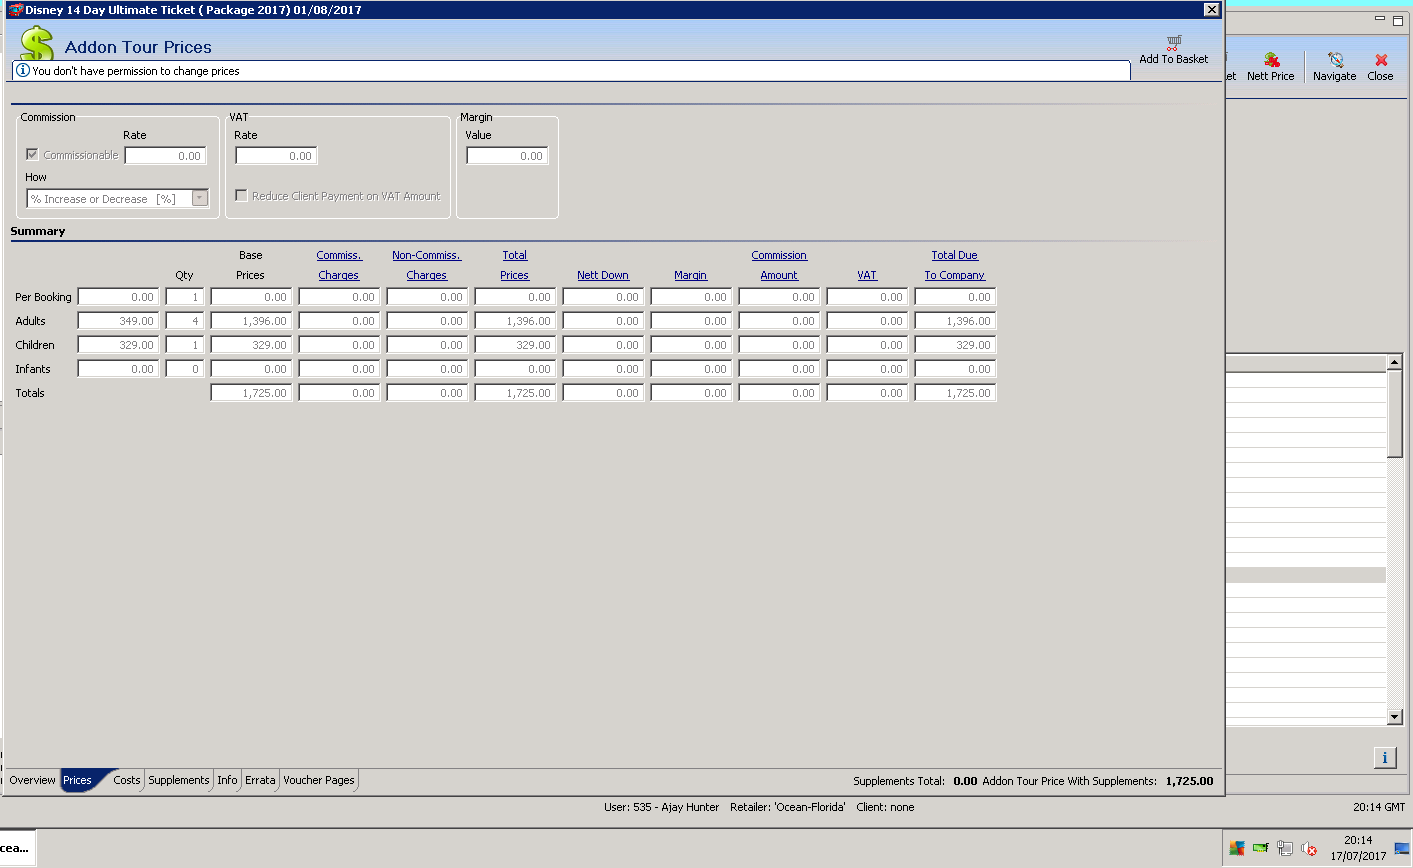Click the Total Due To Company link
Screen dimensions: 1413x868
(955, 265)
